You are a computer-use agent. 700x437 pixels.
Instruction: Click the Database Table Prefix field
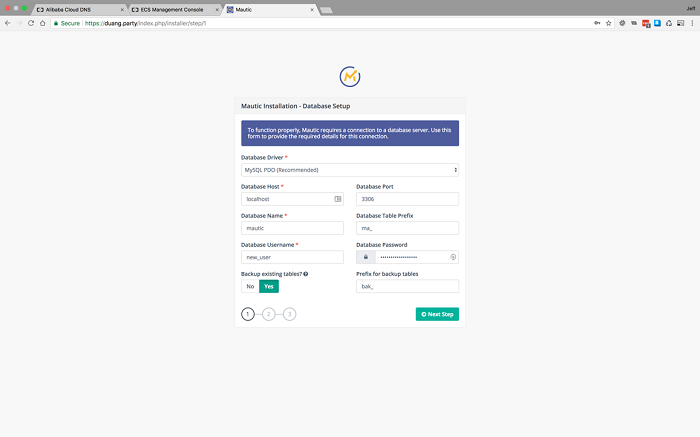click(407, 228)
